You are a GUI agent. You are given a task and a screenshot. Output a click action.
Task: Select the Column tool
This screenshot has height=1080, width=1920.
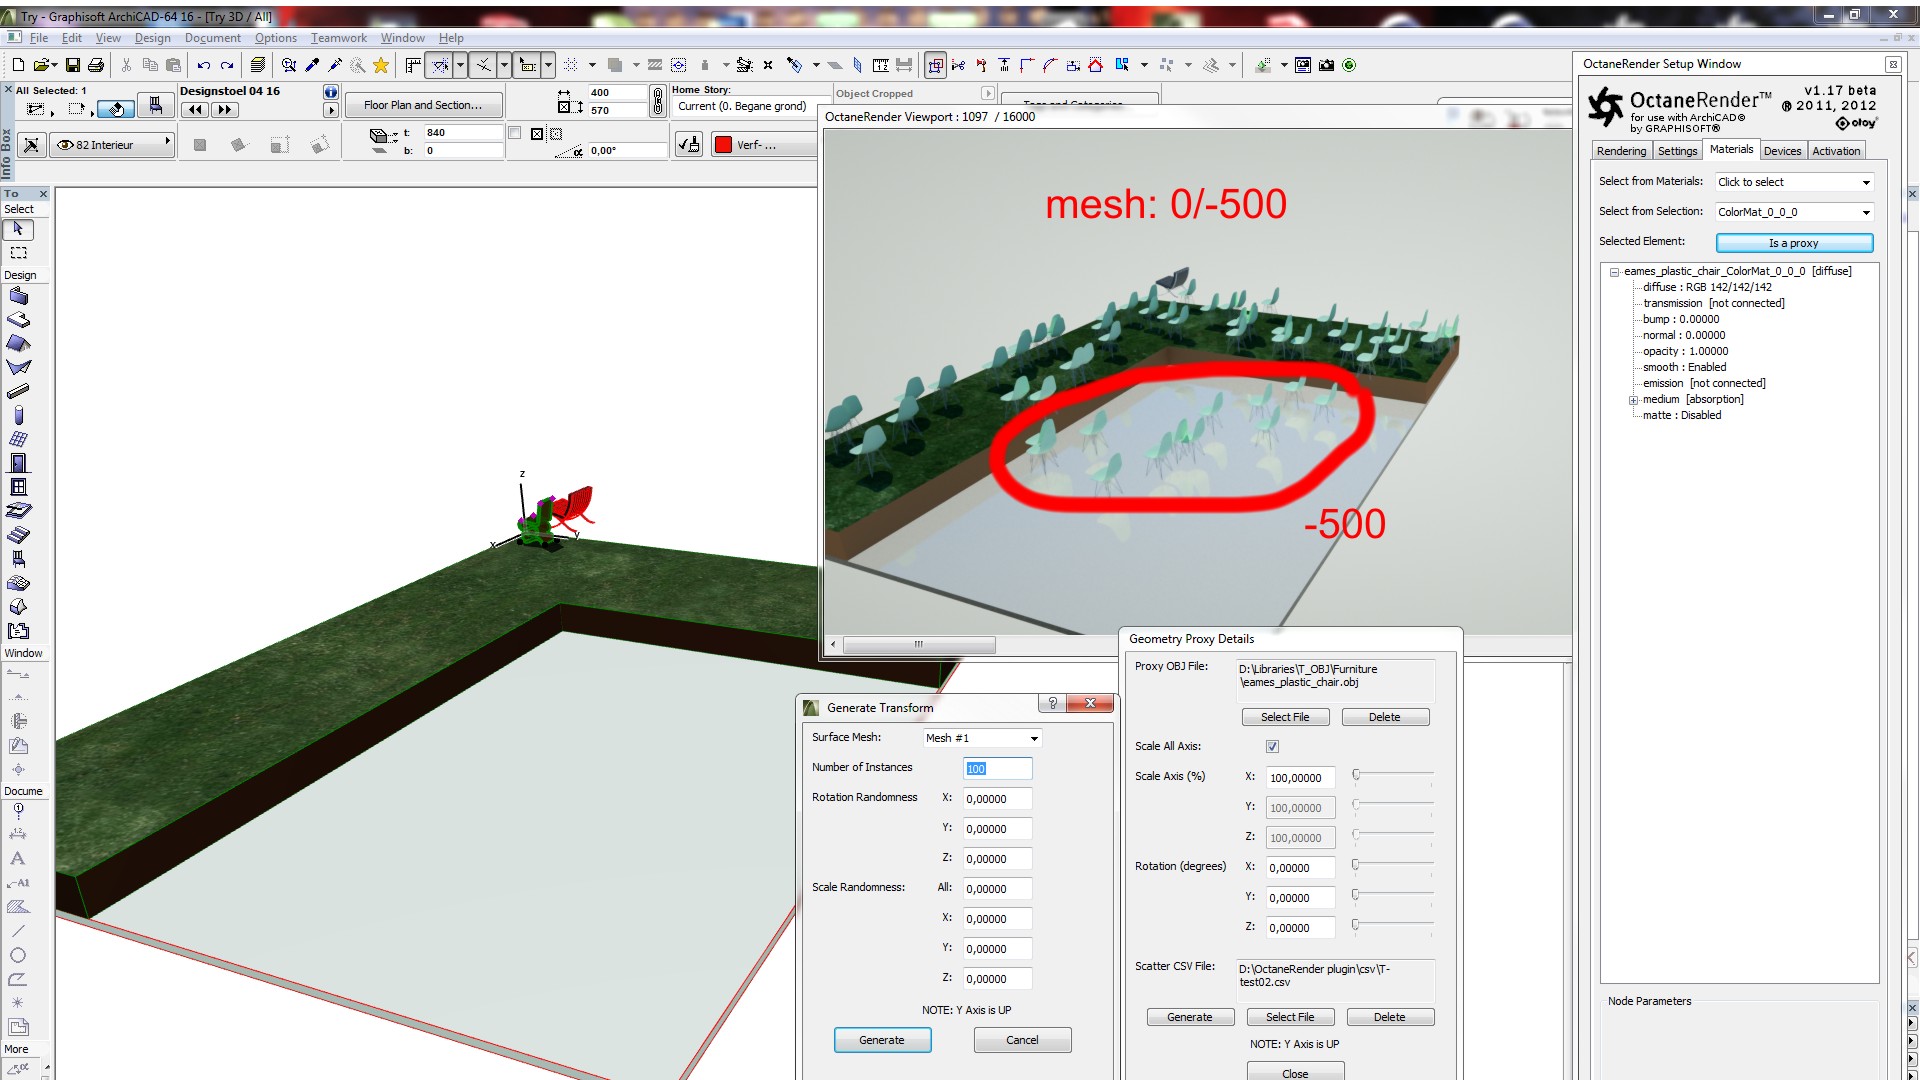pos(18,415)
